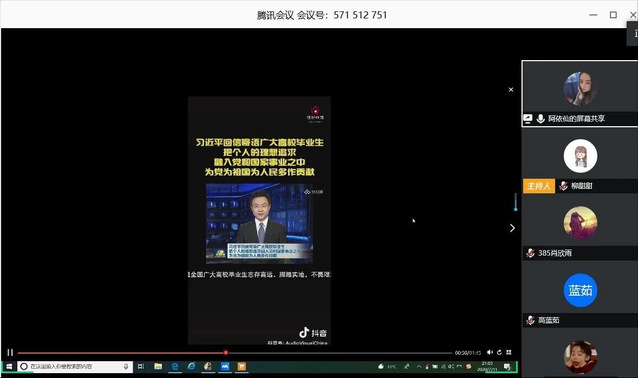638x378 pixels.
Task: Select 385肖欣雨 participant avatar
Action: point(580,223)
